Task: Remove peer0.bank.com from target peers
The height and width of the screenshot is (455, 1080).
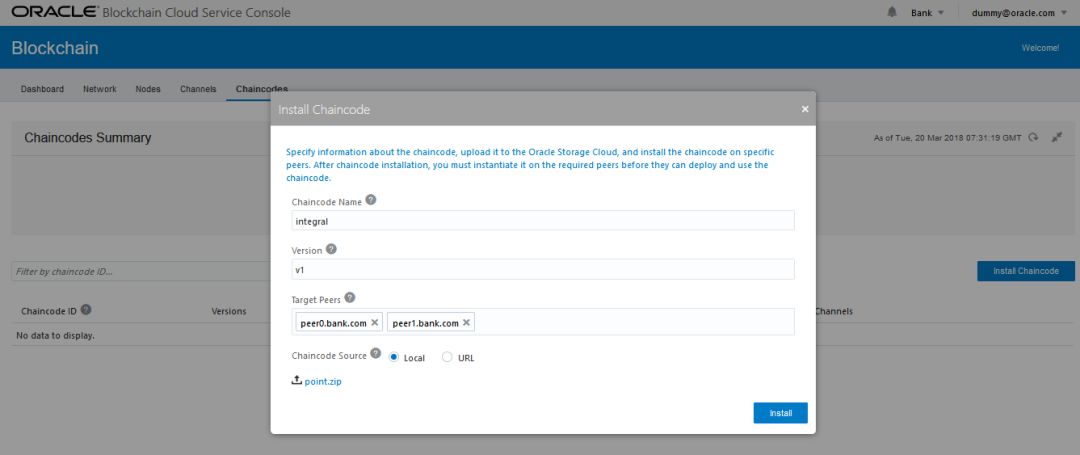Action: point(375,322)
